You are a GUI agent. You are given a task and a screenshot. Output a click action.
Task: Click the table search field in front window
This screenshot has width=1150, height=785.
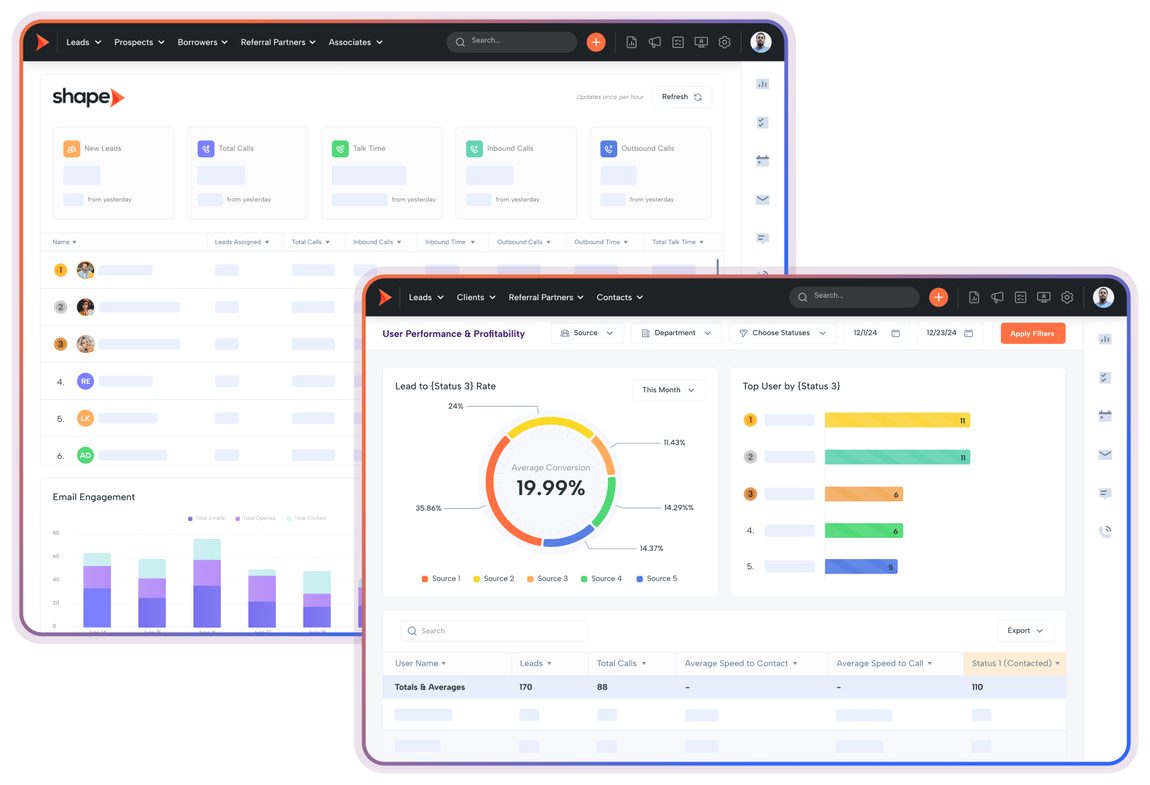[x=494, y=631]
